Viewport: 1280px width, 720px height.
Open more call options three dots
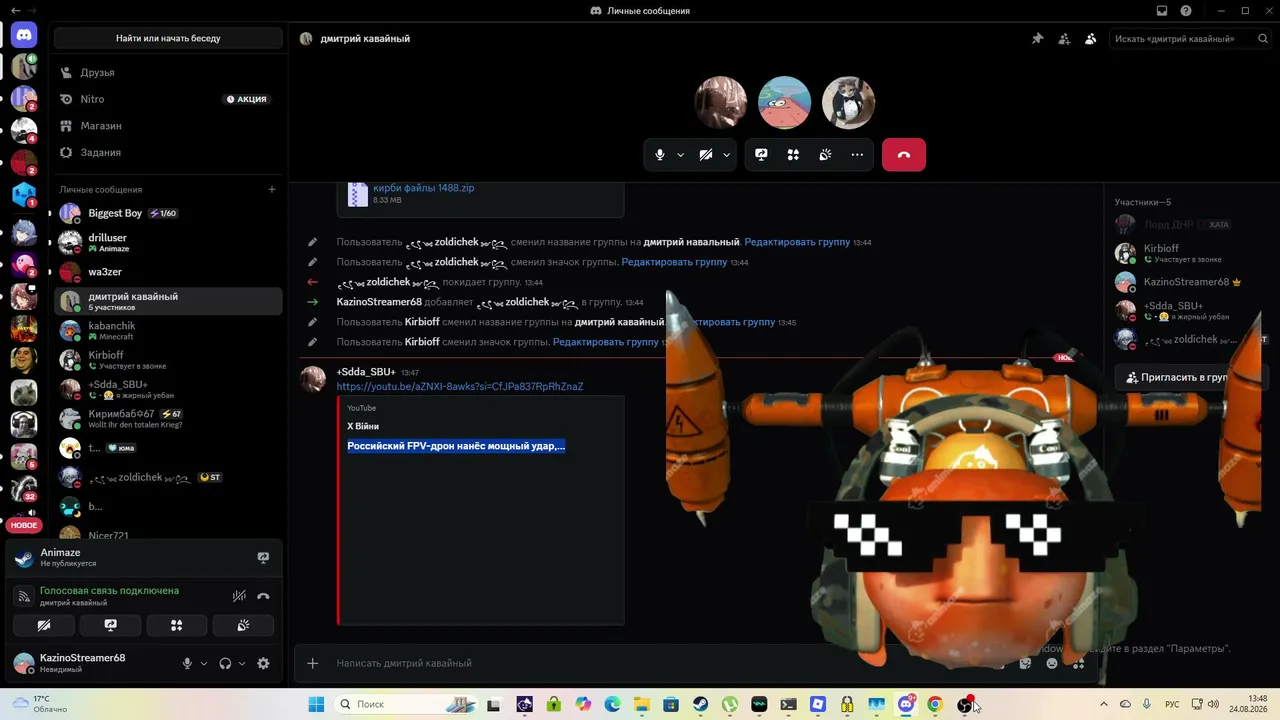coord(857,155)
